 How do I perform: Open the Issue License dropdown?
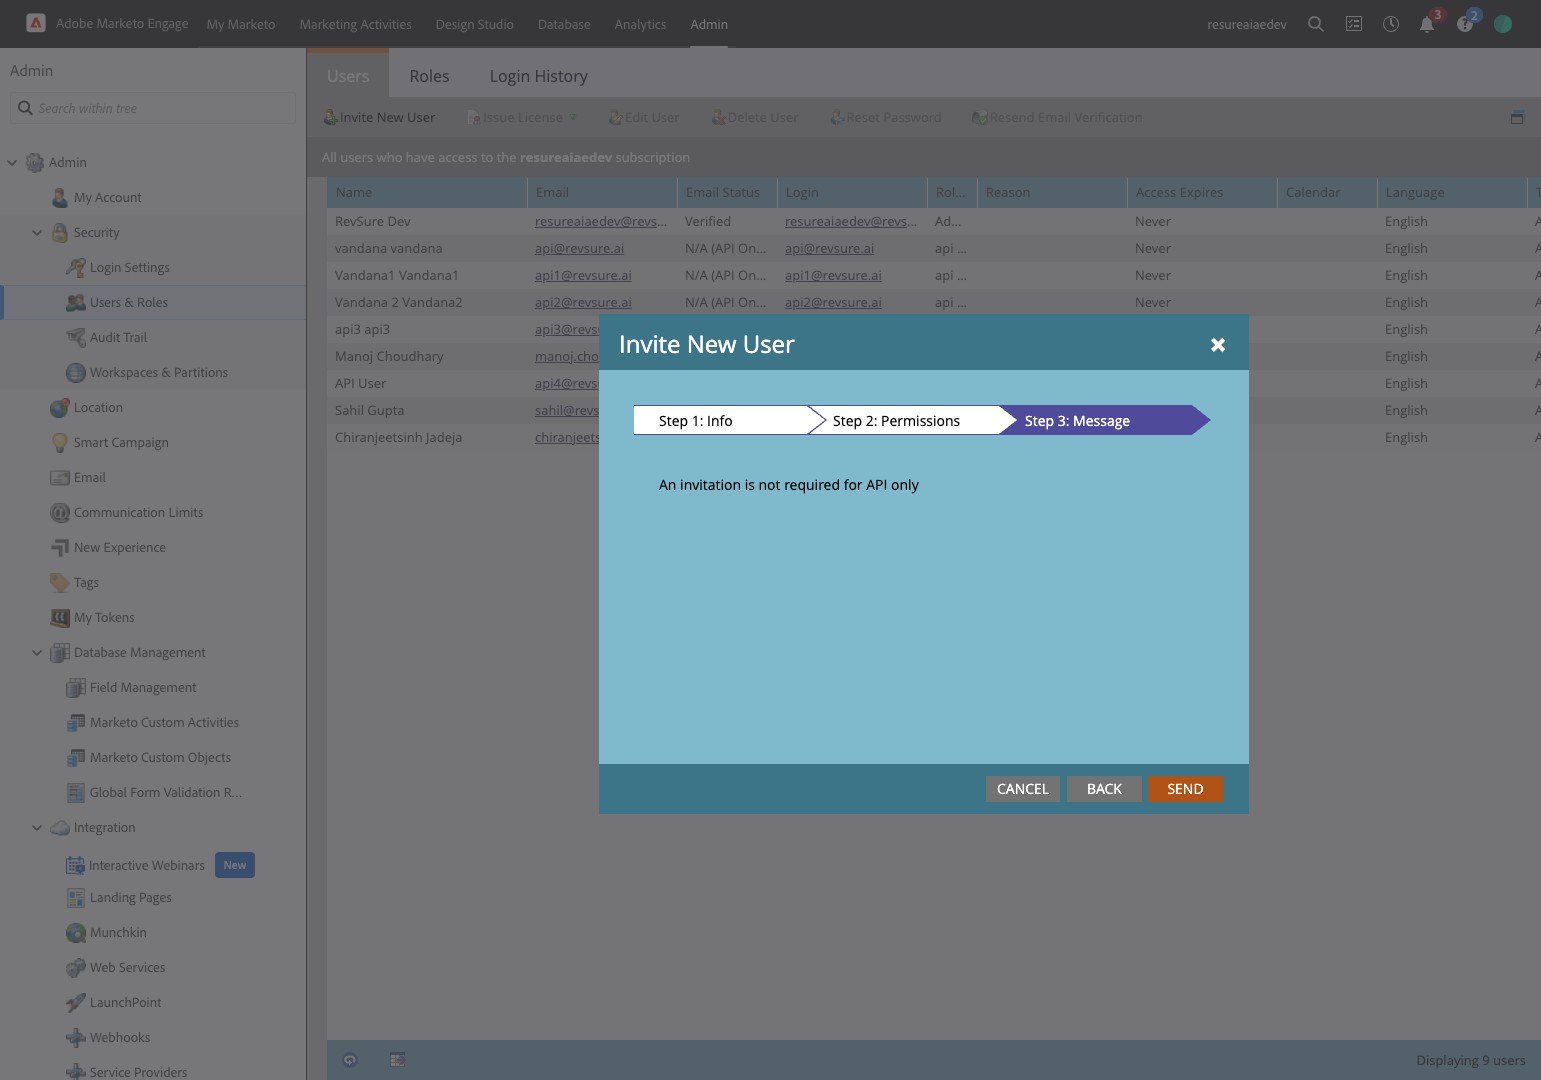click(523, 117)
